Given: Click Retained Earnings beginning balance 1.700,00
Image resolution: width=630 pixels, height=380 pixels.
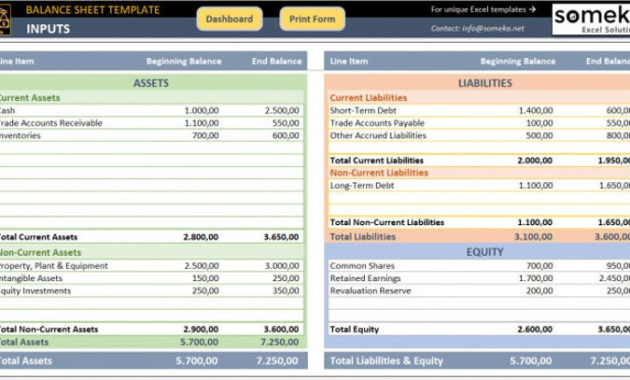Looking at the screenshot, I should tap(536, 278).
